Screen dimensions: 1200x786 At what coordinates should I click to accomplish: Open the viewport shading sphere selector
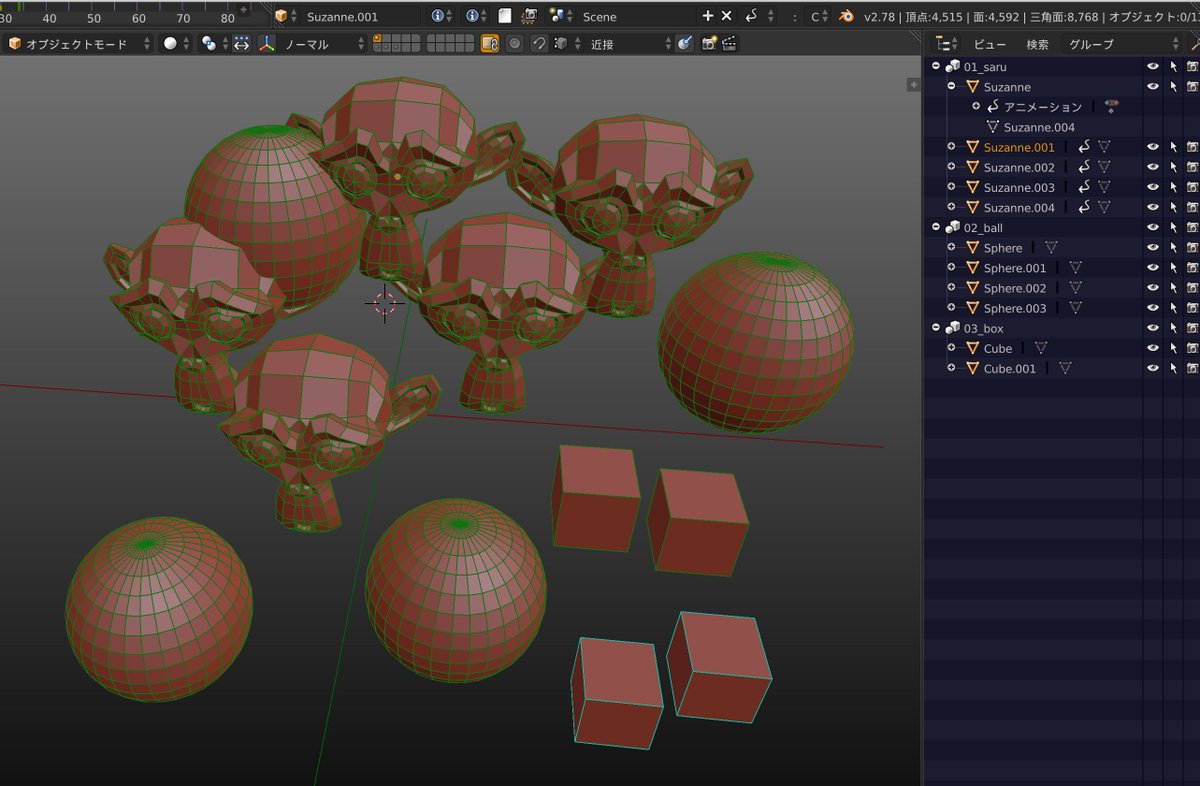click(176, 44)
